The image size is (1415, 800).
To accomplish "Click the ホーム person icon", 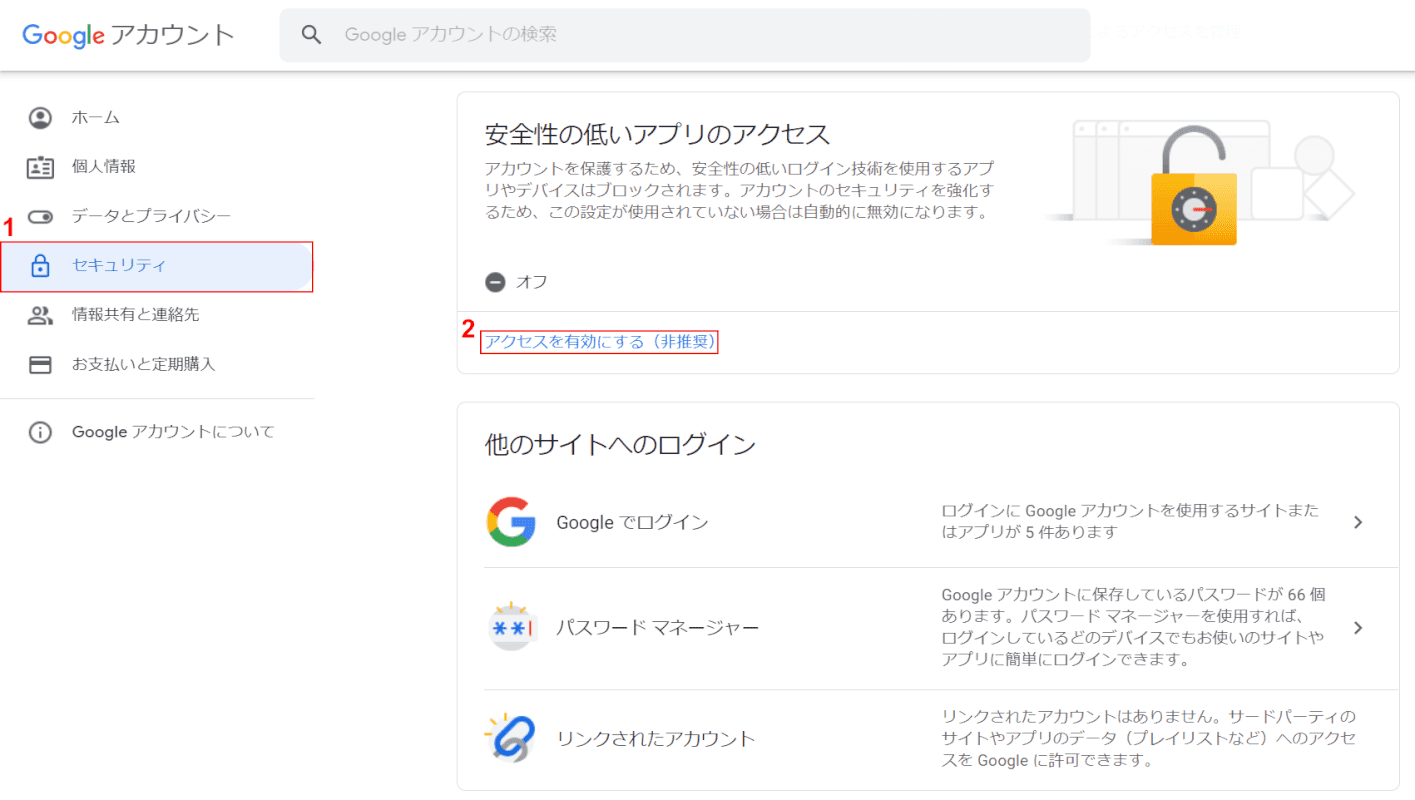I will pos(40,118).
